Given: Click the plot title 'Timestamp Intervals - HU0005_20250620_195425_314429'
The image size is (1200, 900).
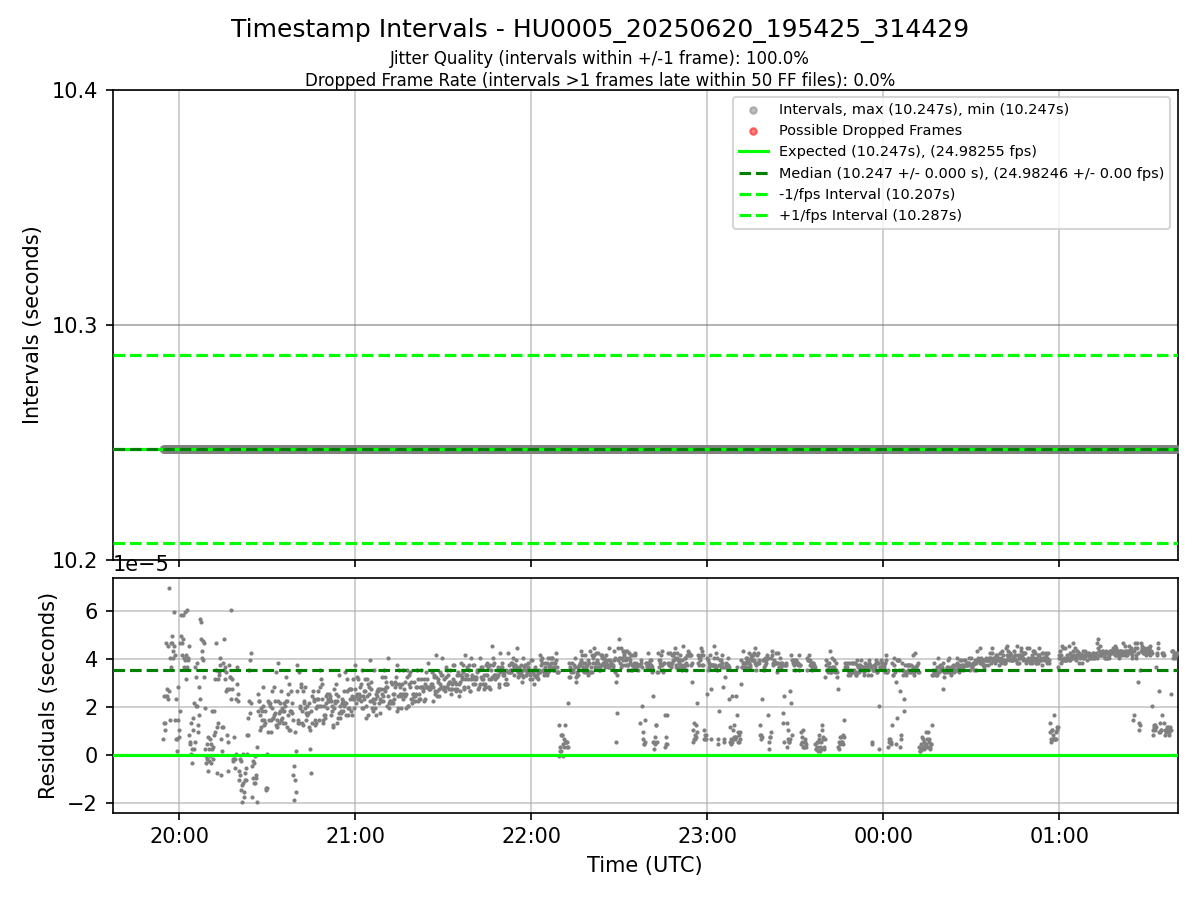Looking at the screenshot, I should point(600,29).
